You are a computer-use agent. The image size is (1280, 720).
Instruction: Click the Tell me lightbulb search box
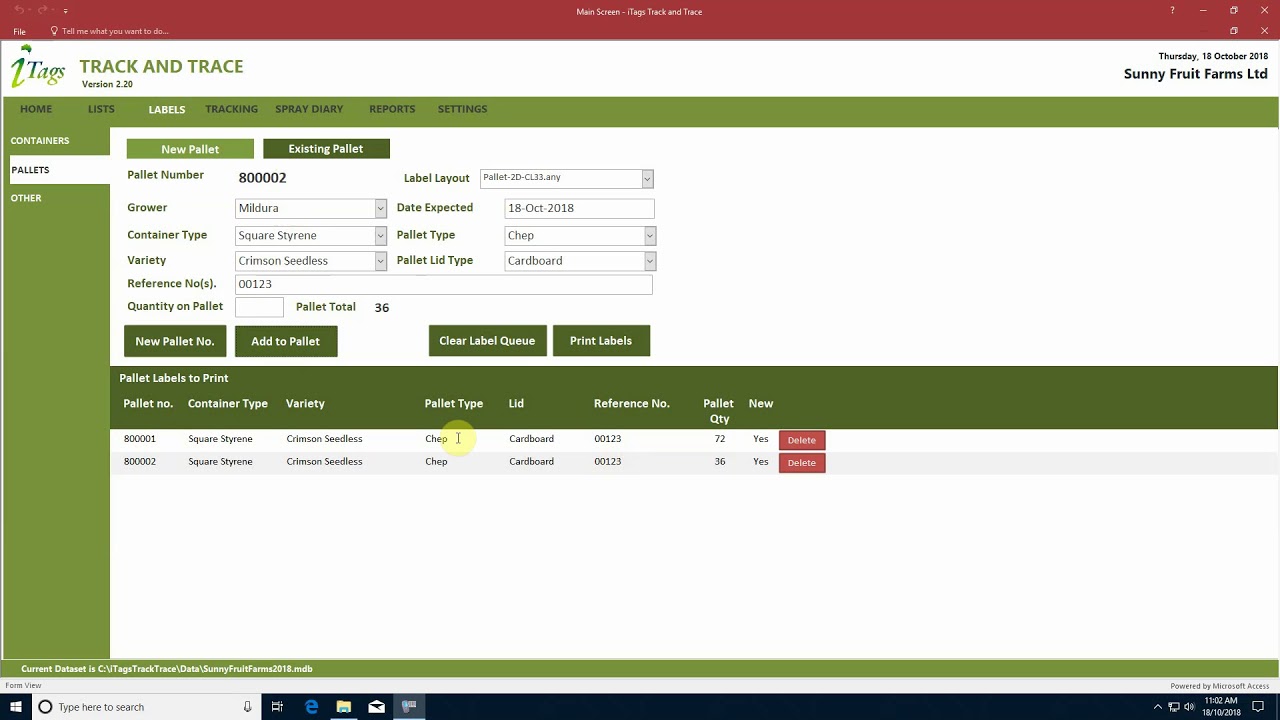110,31
